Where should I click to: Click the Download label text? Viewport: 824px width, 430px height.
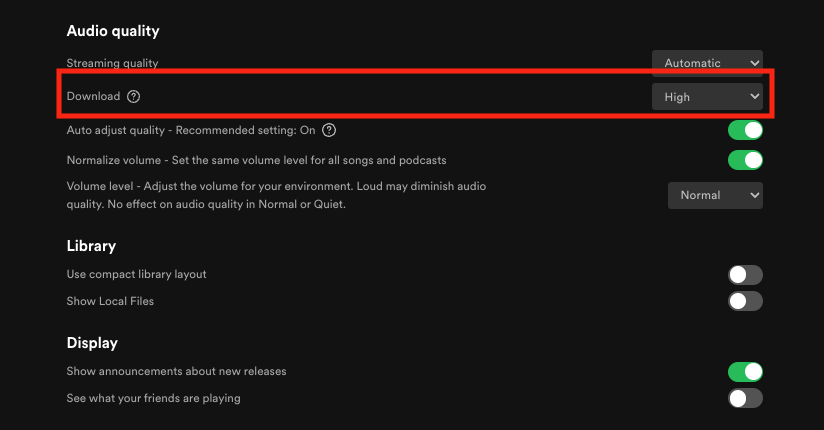coord(94,96)
